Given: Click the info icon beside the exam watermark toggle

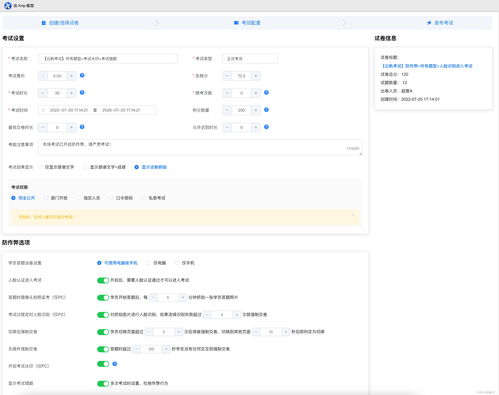Looking at the screenshot, I should point(115,364).
